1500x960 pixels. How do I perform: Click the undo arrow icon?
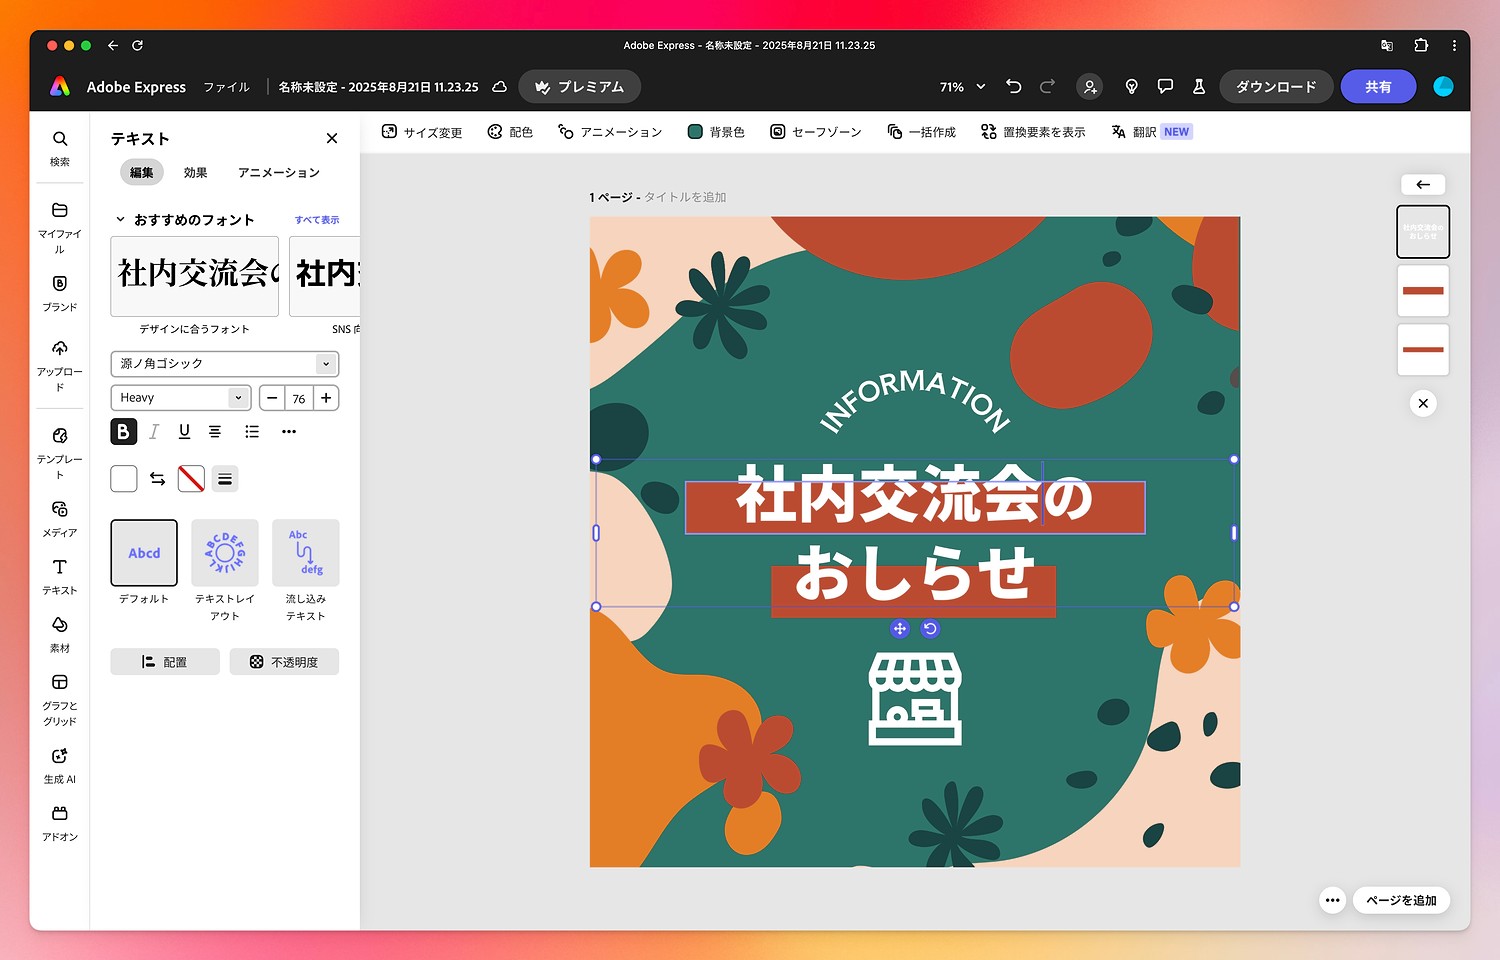pos(1013,87)
